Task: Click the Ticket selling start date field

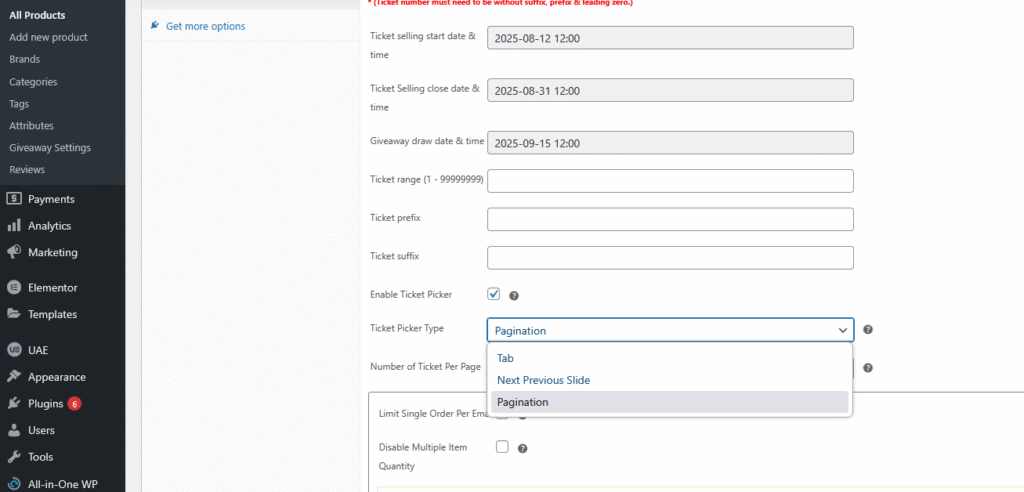Action: click(x=669, y=38)
